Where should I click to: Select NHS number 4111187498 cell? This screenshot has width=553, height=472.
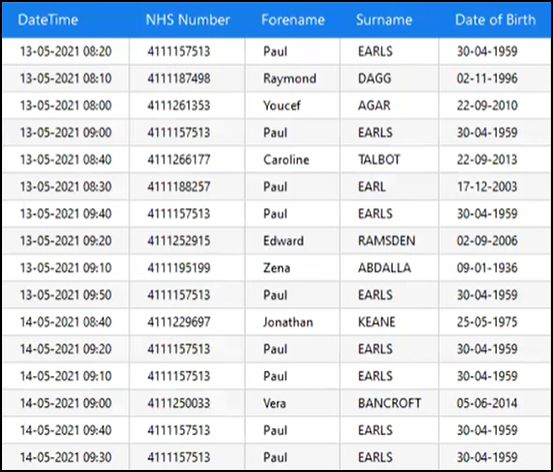(x=187, y=78)
